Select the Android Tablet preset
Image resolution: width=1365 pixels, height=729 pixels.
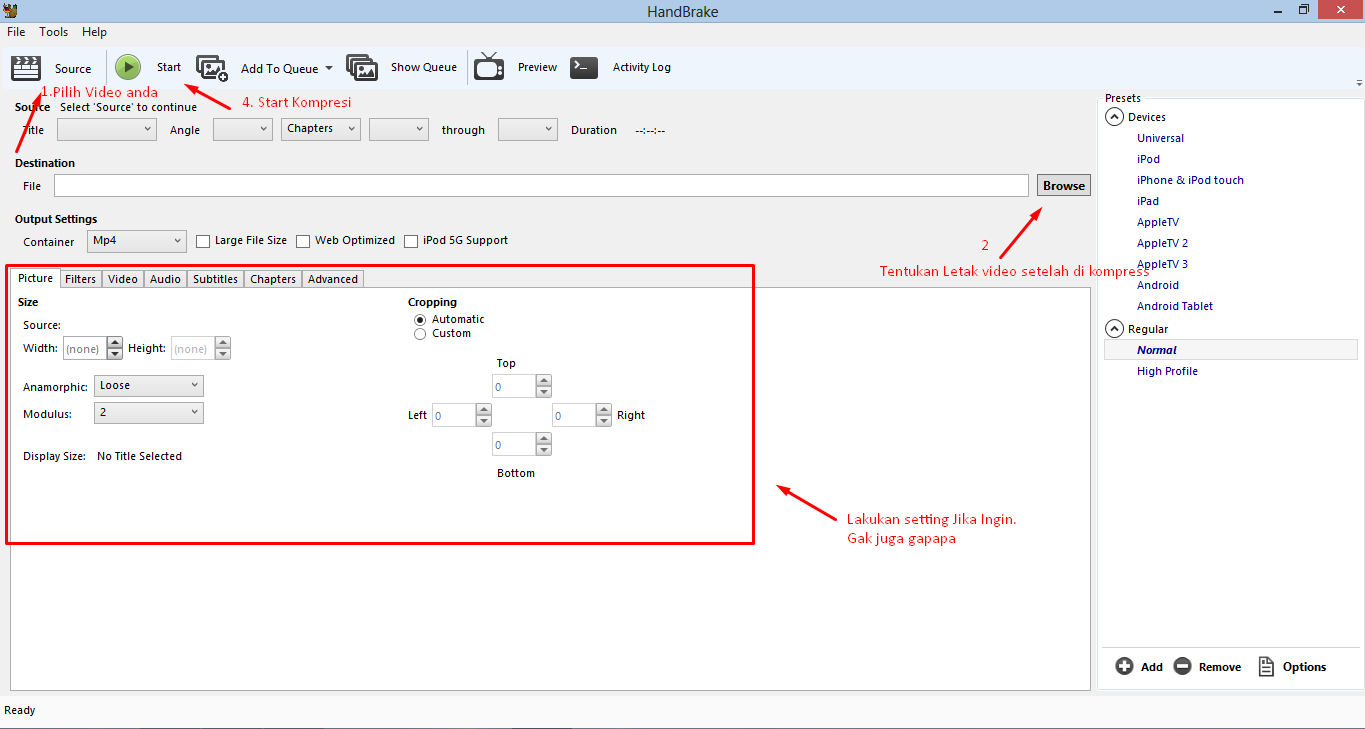(1175, 306)
